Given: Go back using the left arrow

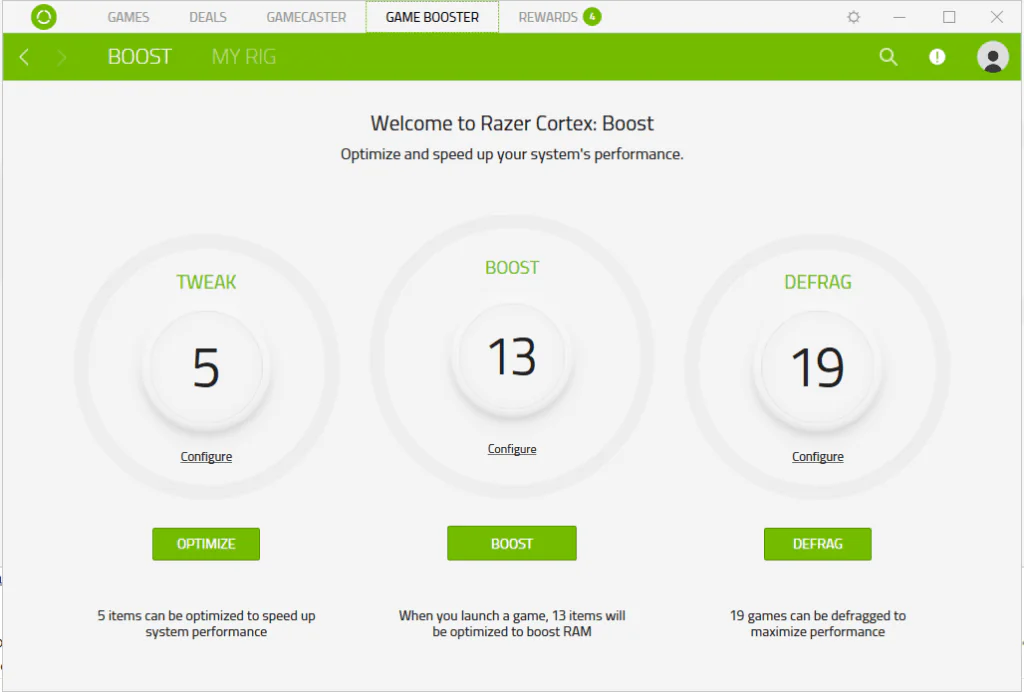Looking at the screenshot, I should [24, 58].
